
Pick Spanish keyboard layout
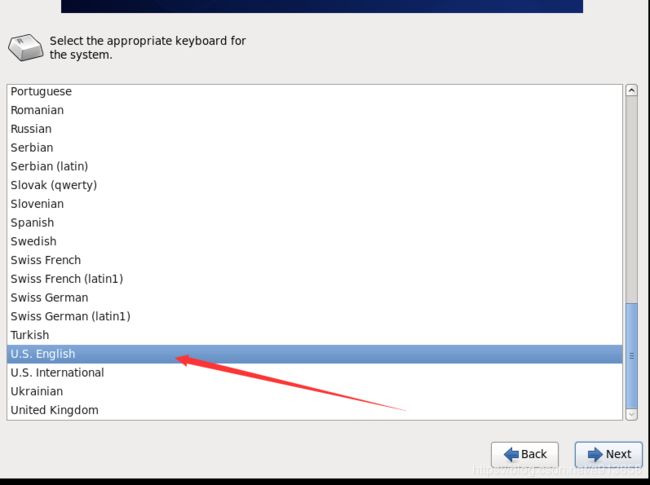[x=315, y=223]
